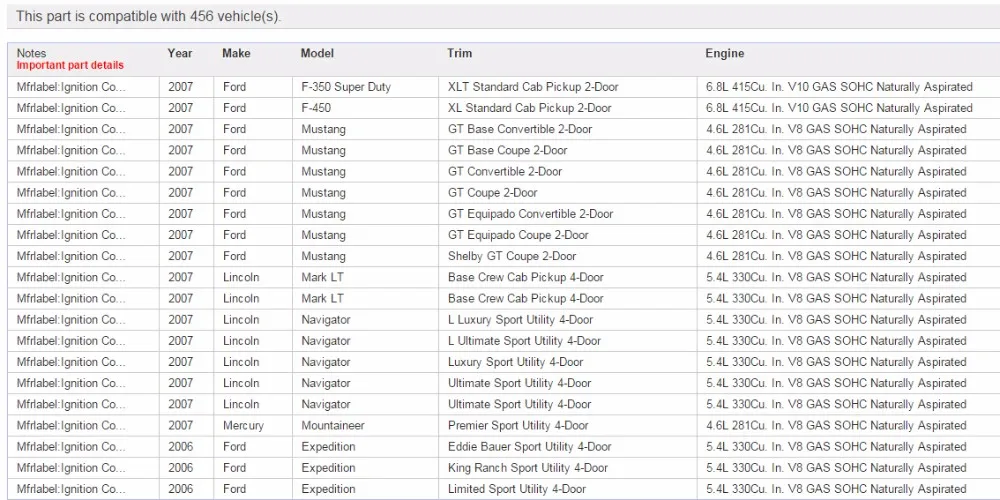This screenshot has height=500, width=1000.
Task: Select "GT Base Coupe 2-Door" trim cell
Action: tap(508, 150)
